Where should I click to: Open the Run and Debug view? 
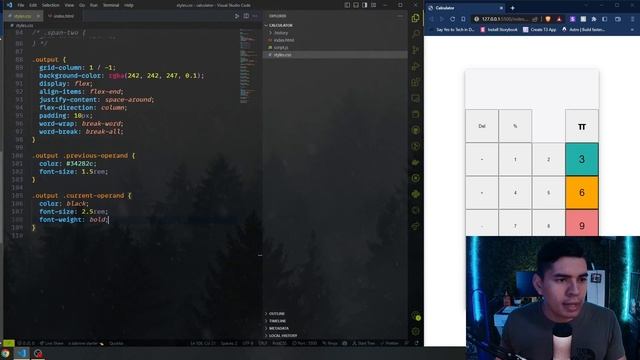(416, 66)
